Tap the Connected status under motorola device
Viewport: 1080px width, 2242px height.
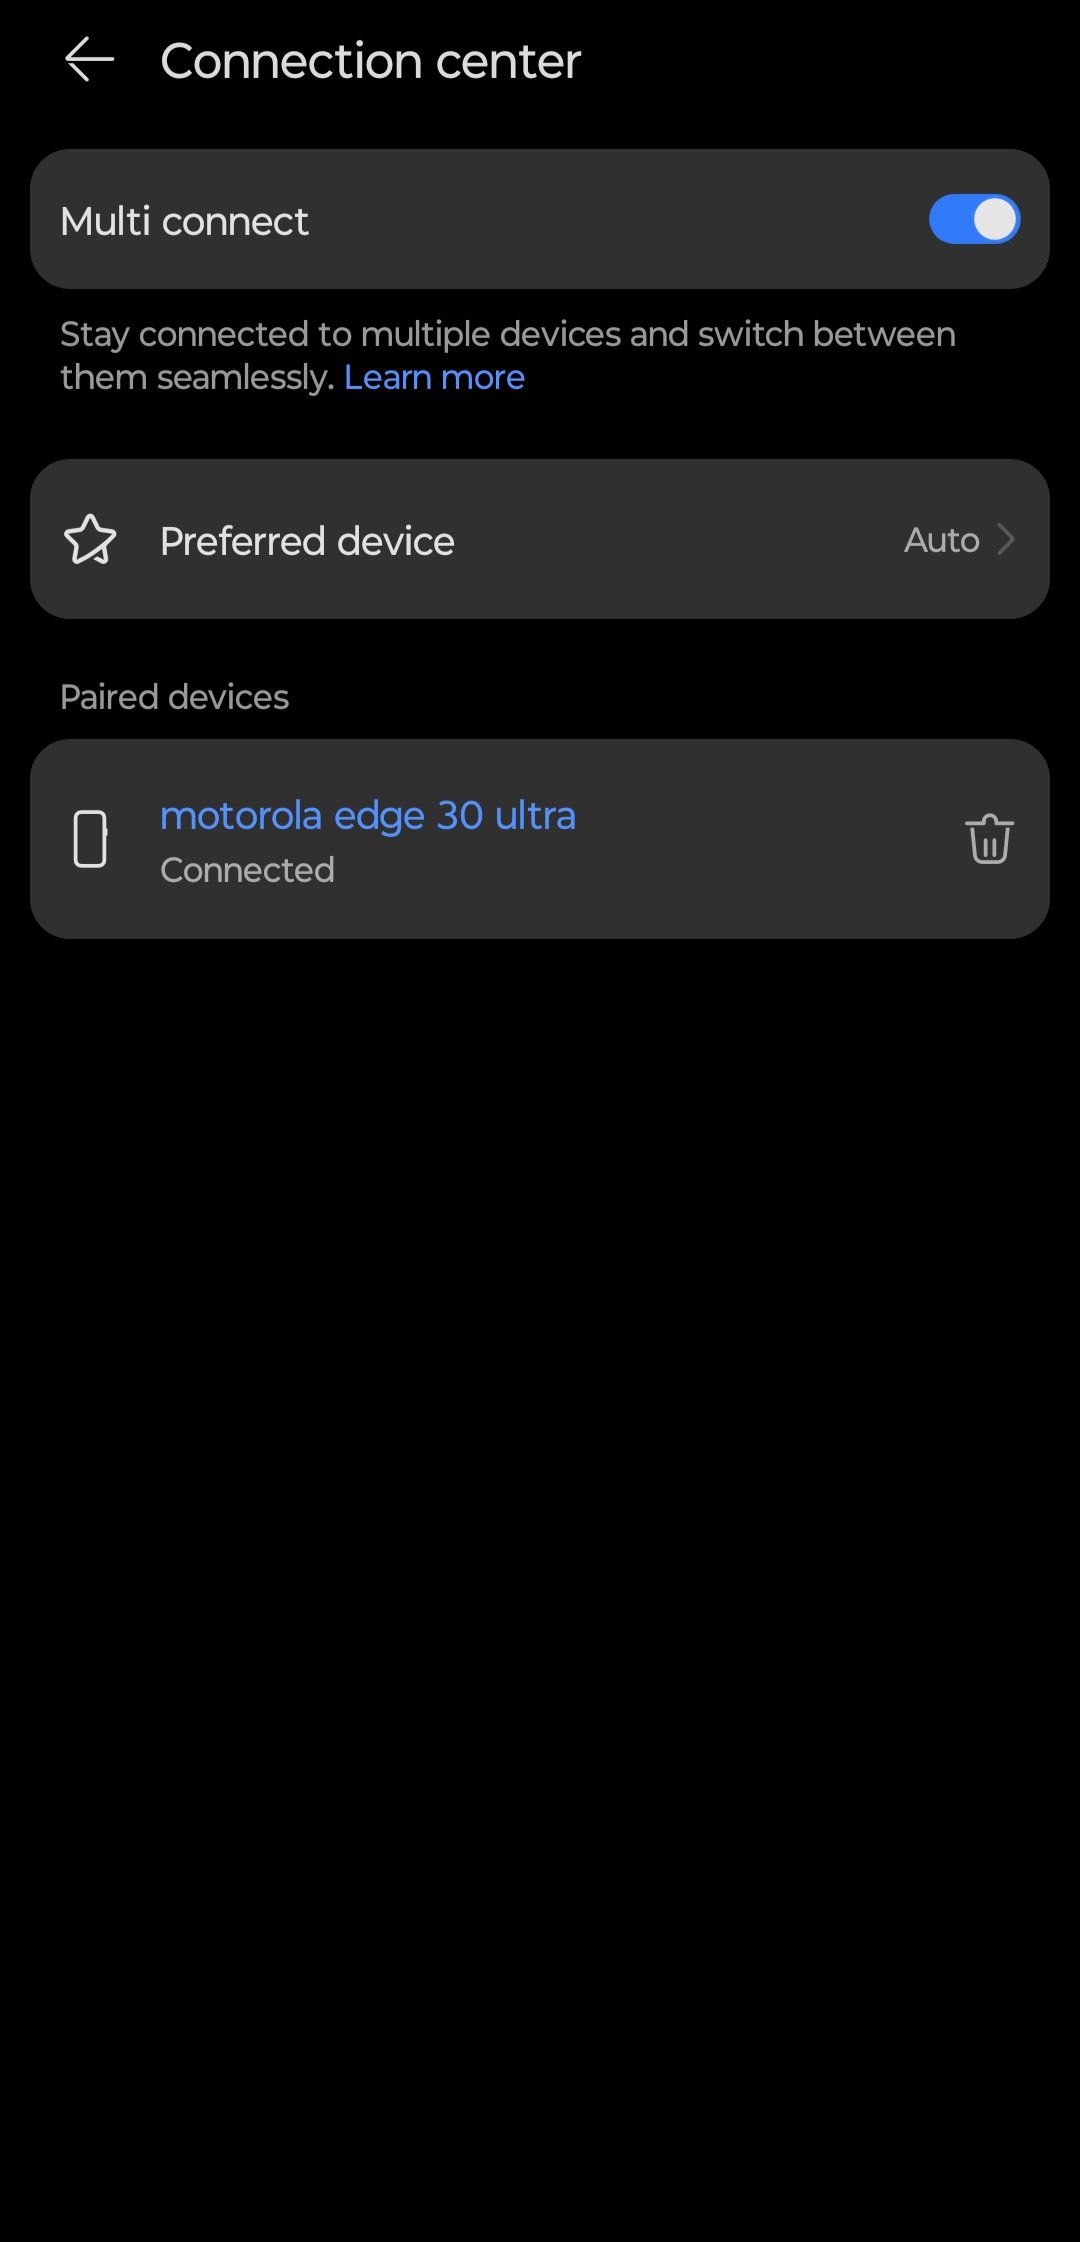click(x=247, y=870)
